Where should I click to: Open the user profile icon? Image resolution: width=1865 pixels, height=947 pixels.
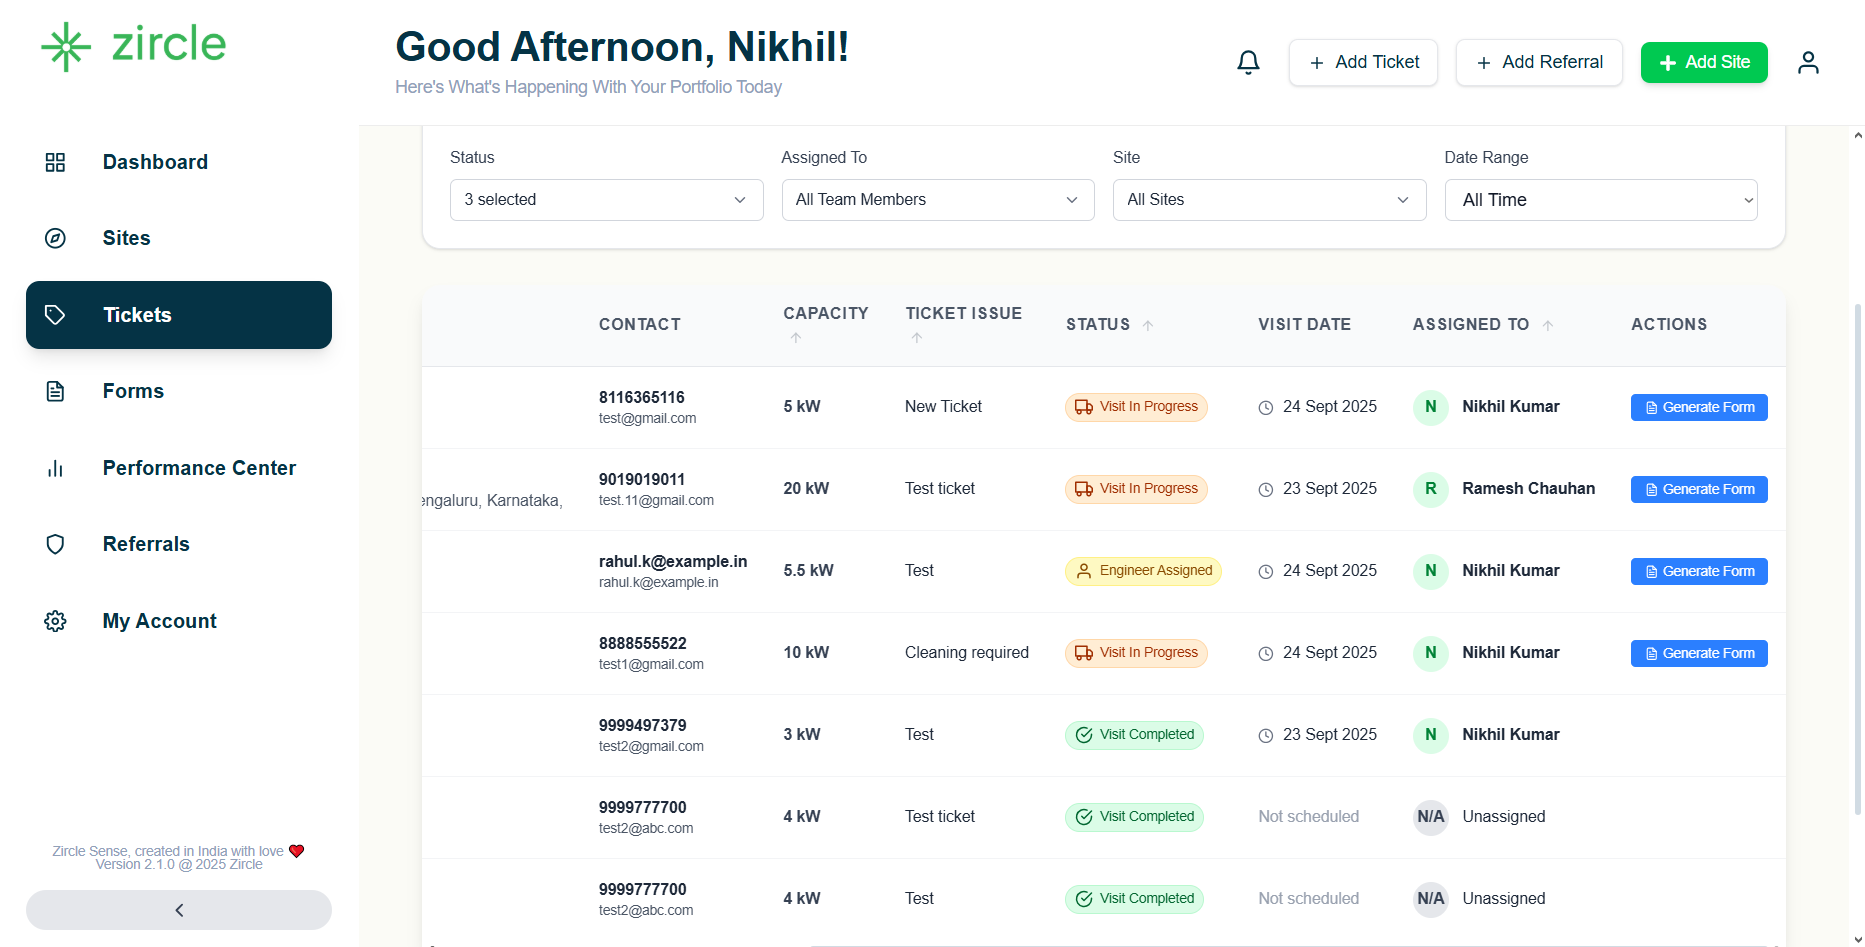pos(1807,62)
